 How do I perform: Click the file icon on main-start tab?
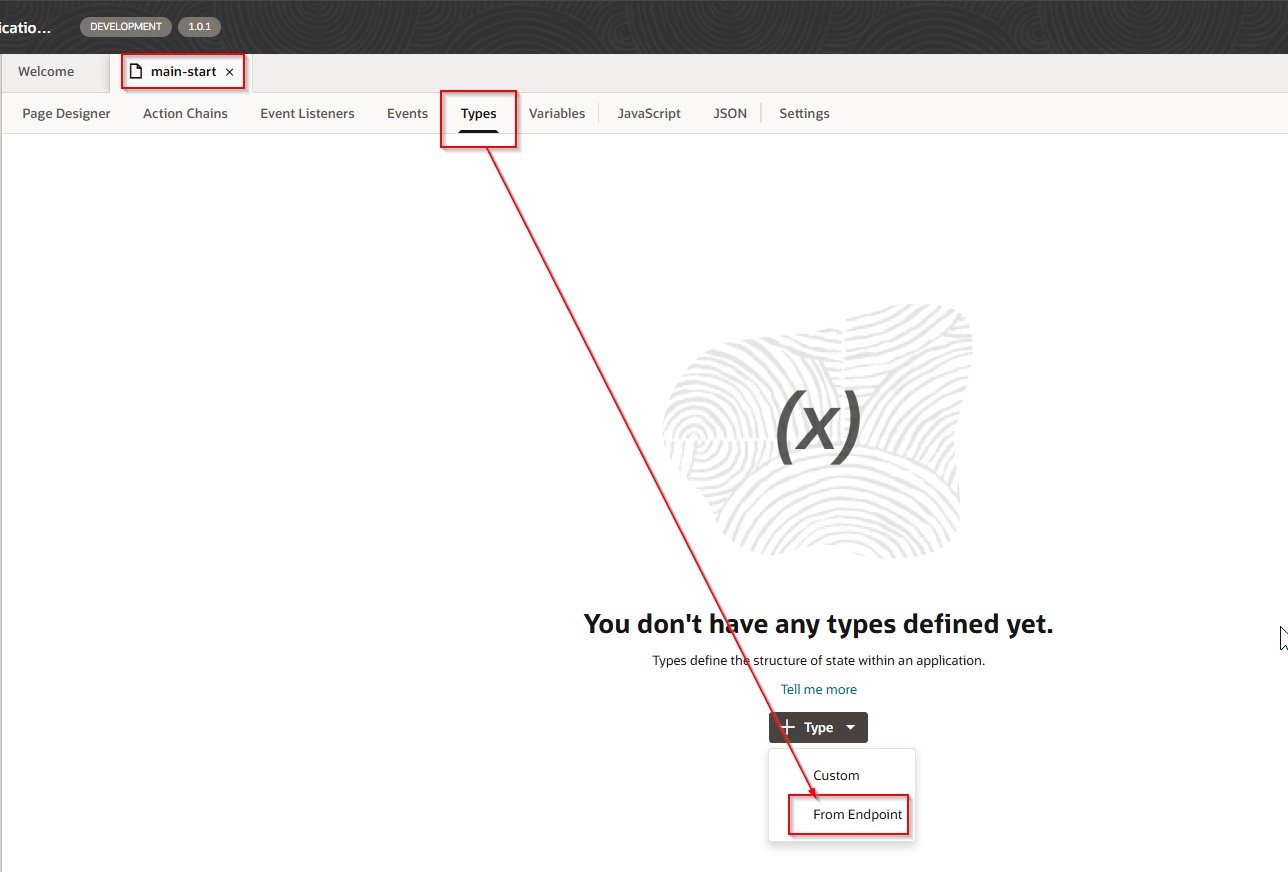[x=136, y=72]
